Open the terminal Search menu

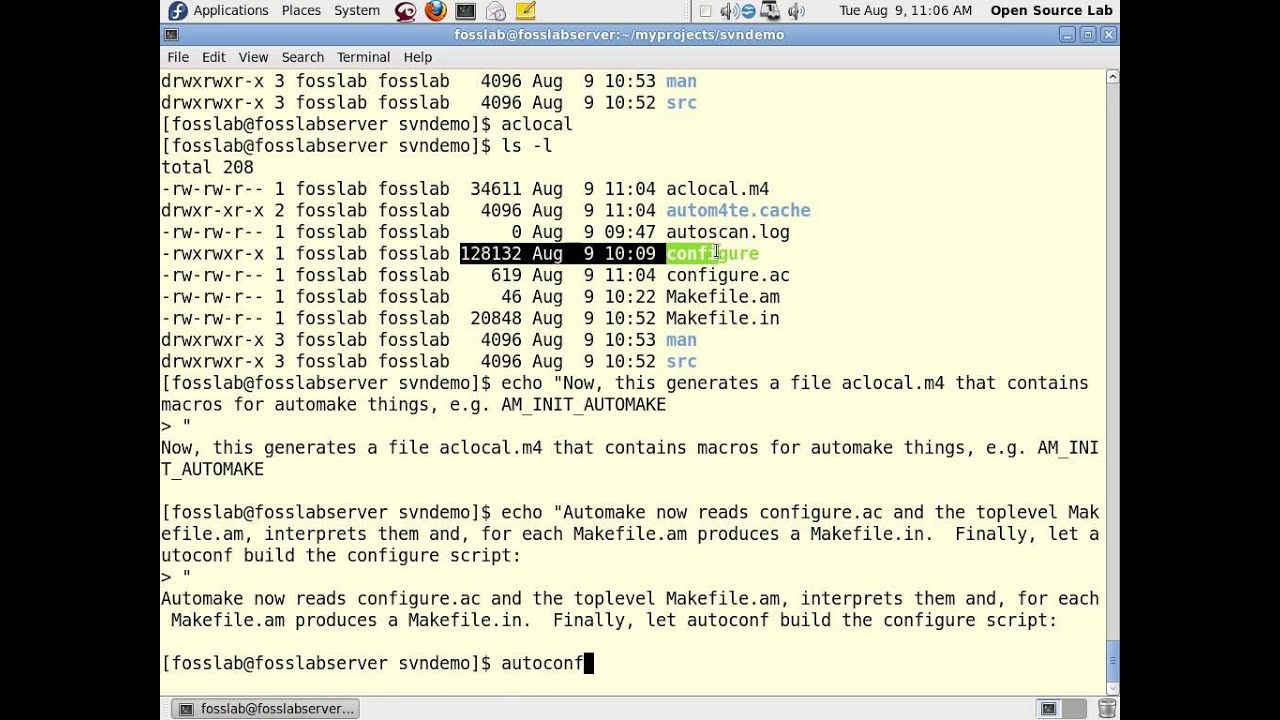[x=302, y=57]
